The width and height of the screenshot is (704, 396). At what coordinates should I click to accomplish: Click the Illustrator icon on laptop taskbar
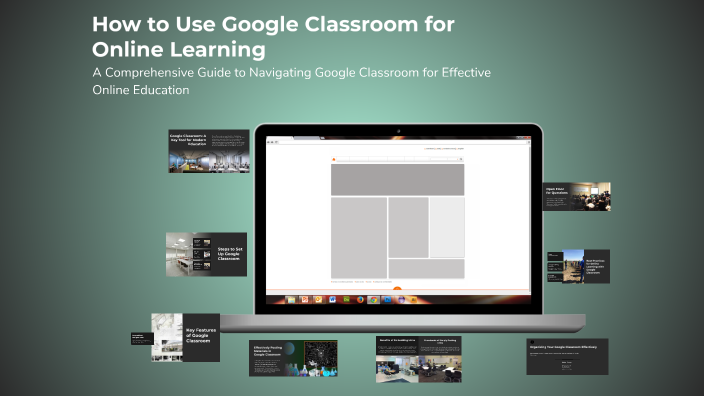pyautogui.click(x=414, y=299)
